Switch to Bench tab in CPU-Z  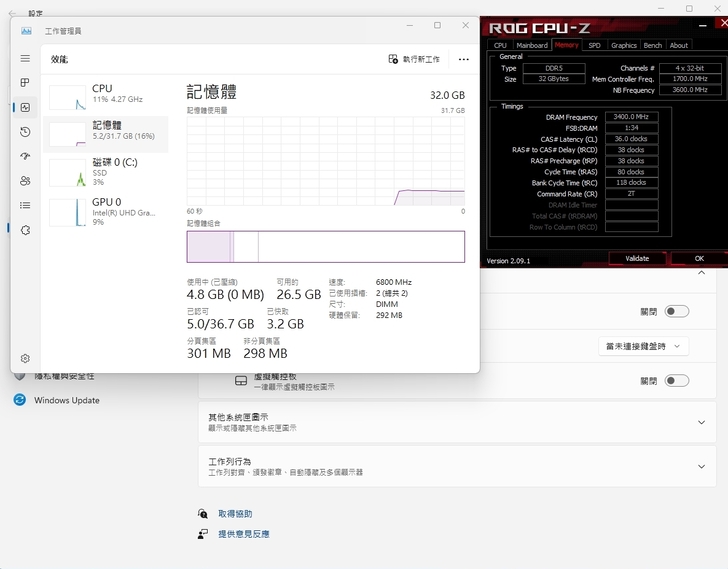pos(652,45)
